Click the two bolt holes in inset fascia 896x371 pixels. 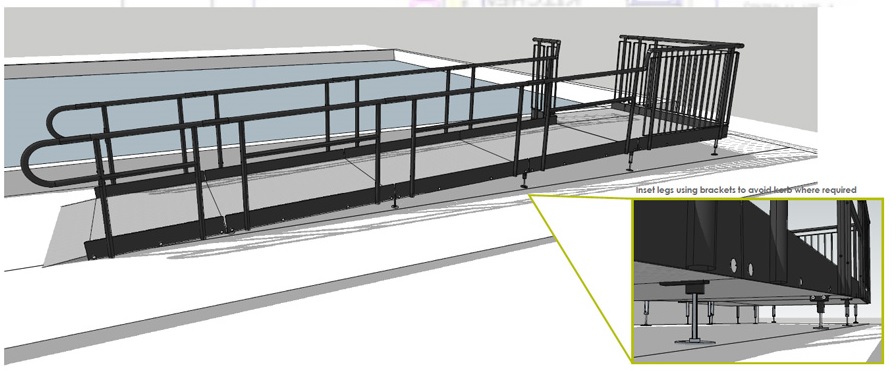(742, 266)
